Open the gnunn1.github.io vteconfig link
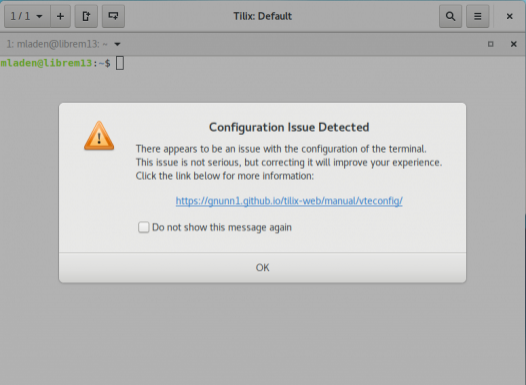Screen dimensions: 526x385 (289, 201)
